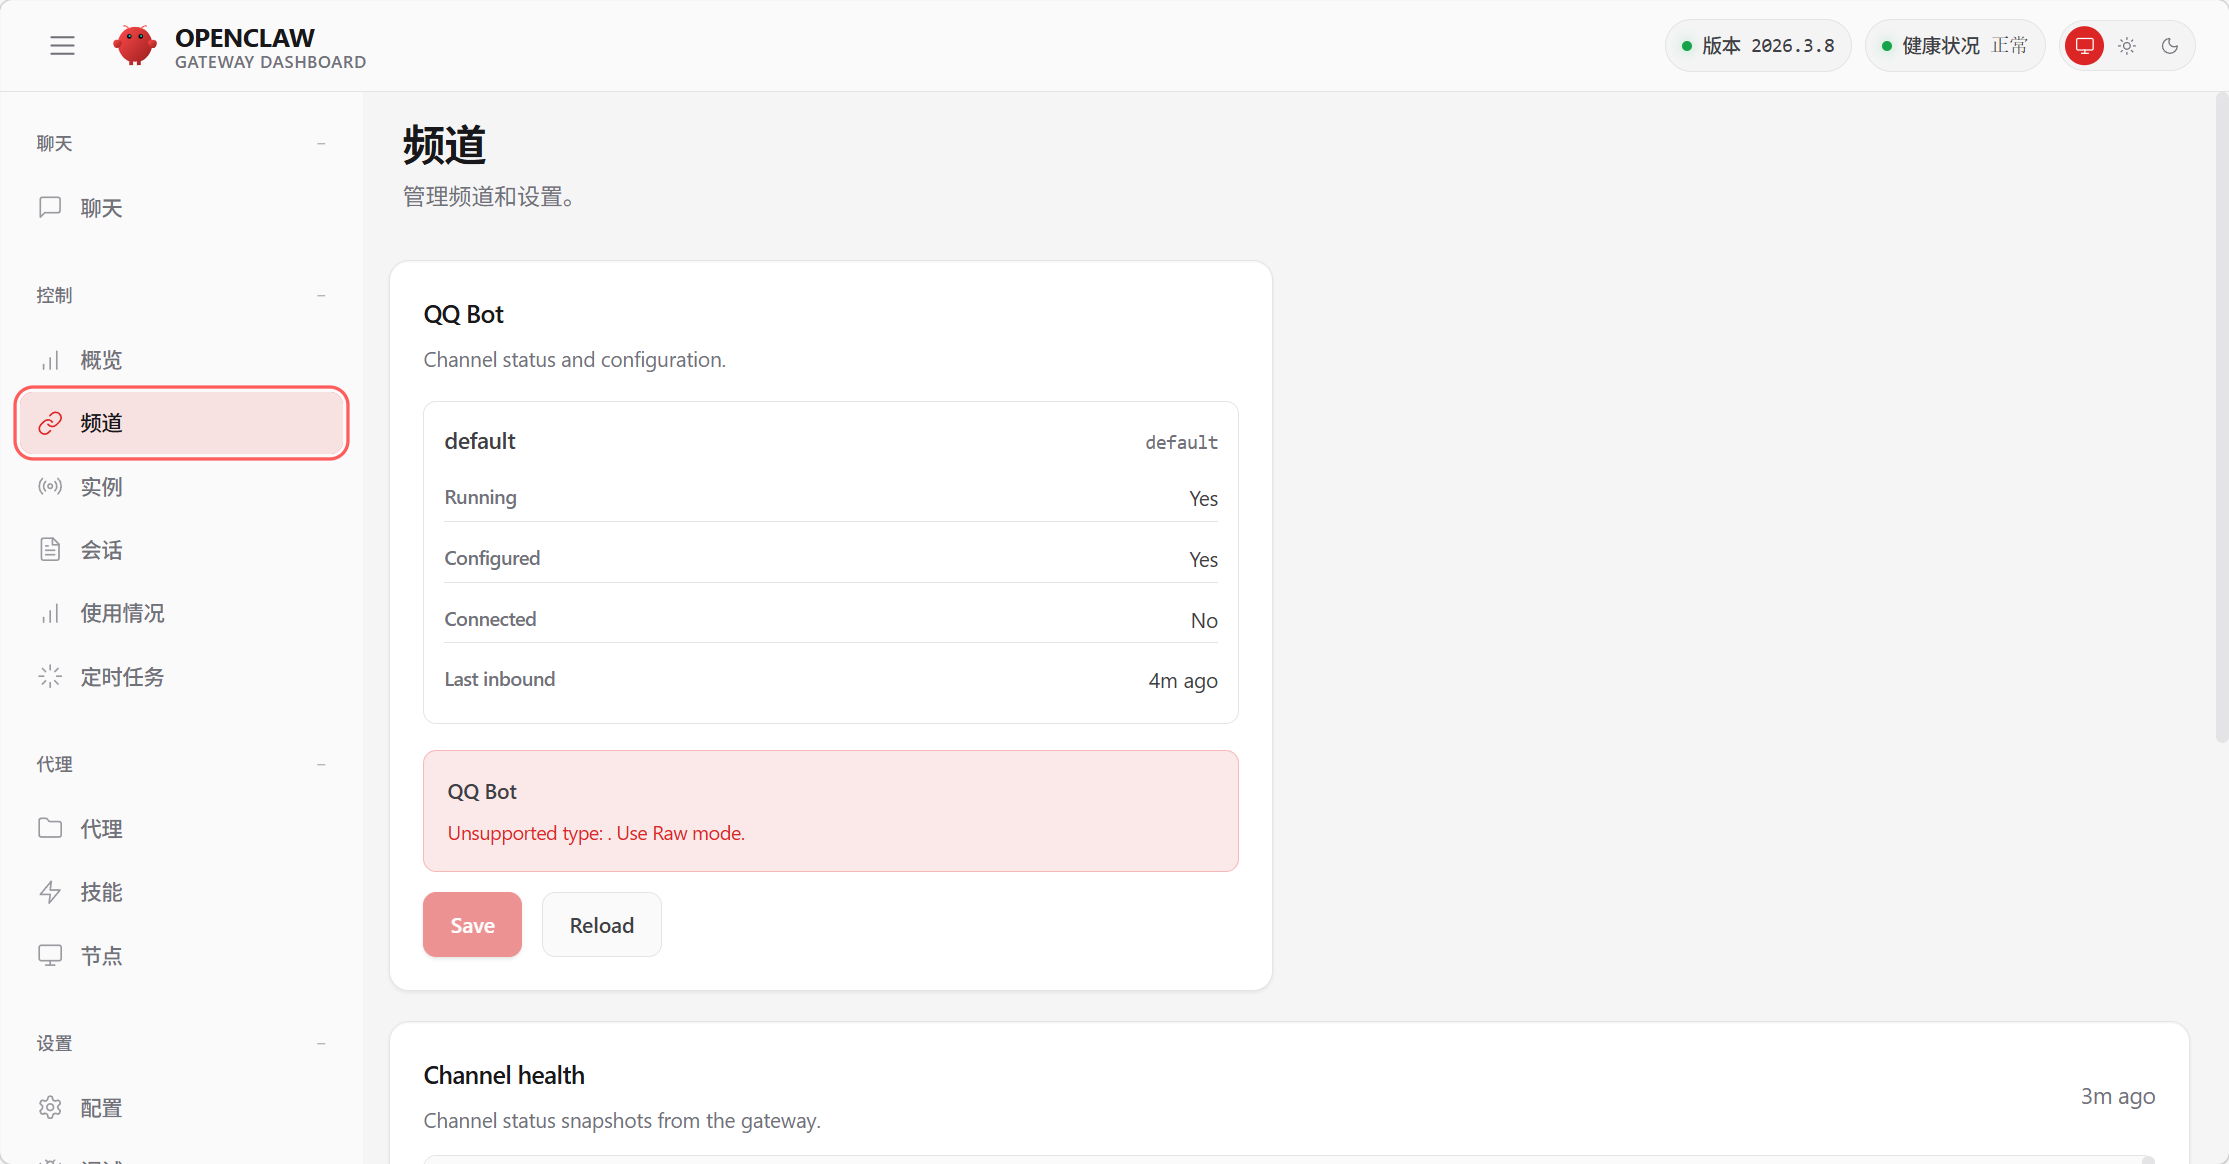The height and width of the screenshot is (1164, 2229).
Task: Switch to dark theme moon icon
Action: (x=2169, y=46)
